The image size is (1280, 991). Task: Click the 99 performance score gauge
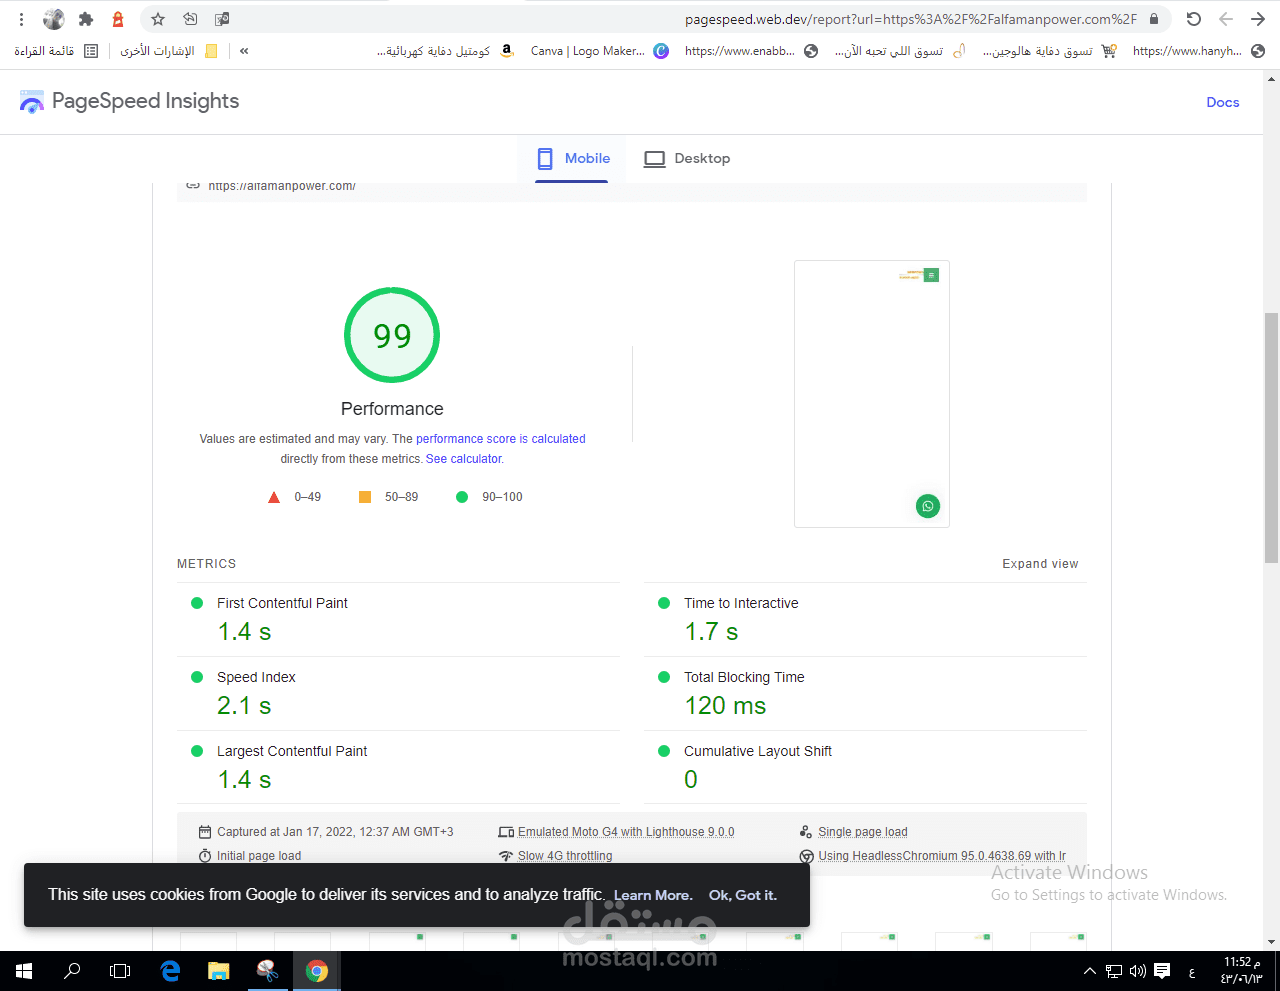[x=392, y=335]
